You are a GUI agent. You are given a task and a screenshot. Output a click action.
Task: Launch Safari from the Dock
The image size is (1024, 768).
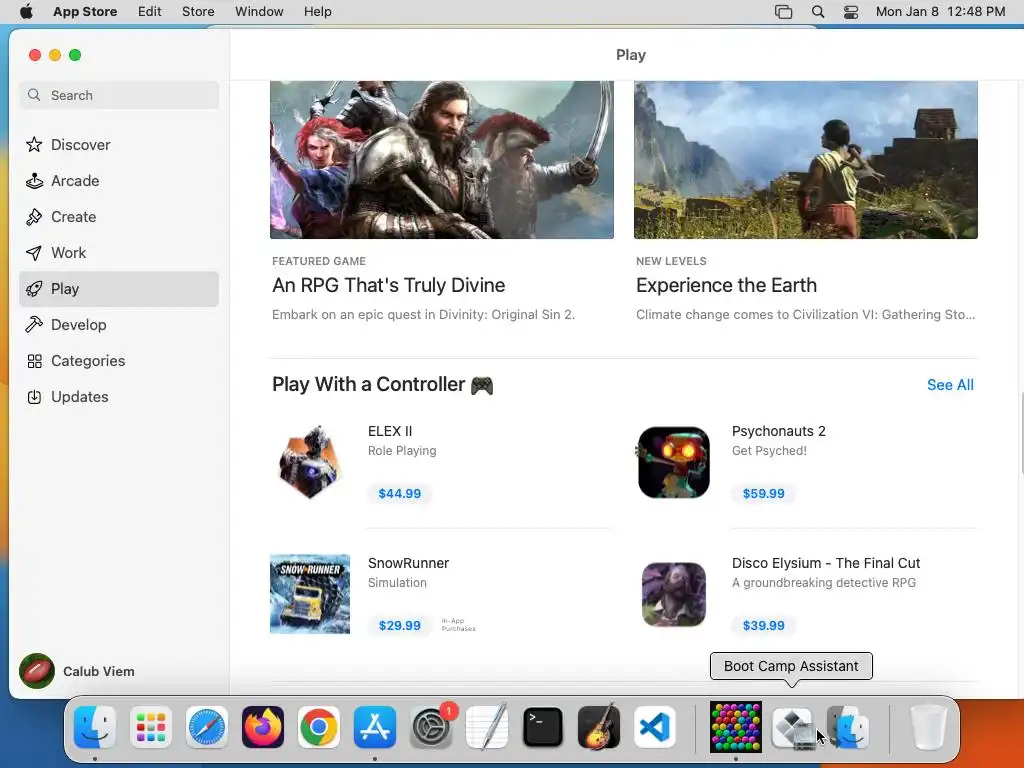click(207, 727)
